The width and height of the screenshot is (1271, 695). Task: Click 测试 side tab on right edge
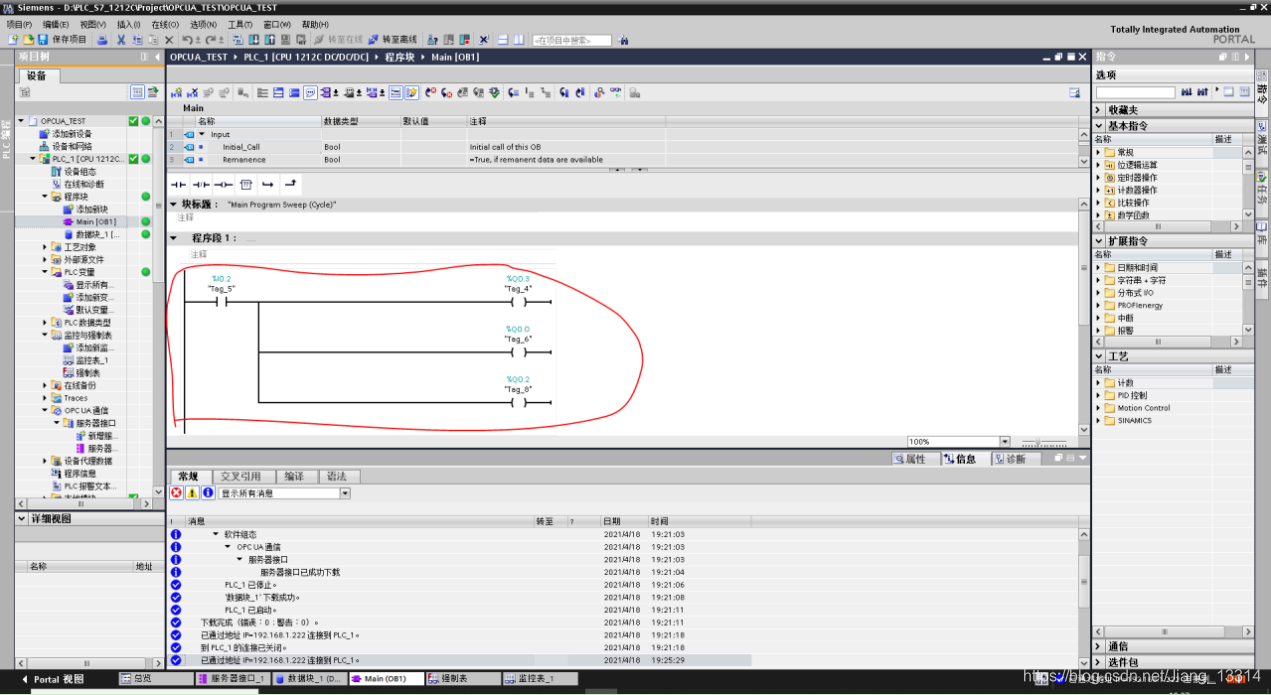1262,140
